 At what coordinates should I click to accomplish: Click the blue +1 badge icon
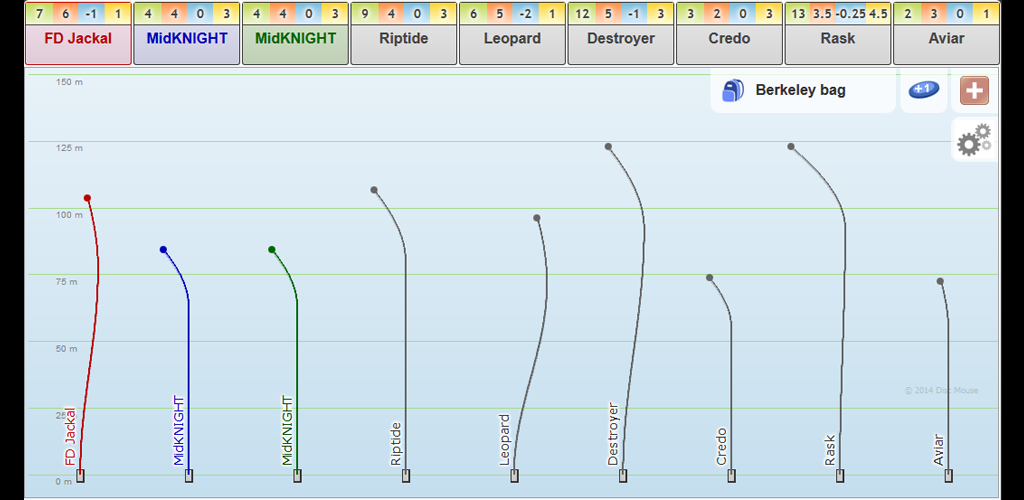click(923, 90)
